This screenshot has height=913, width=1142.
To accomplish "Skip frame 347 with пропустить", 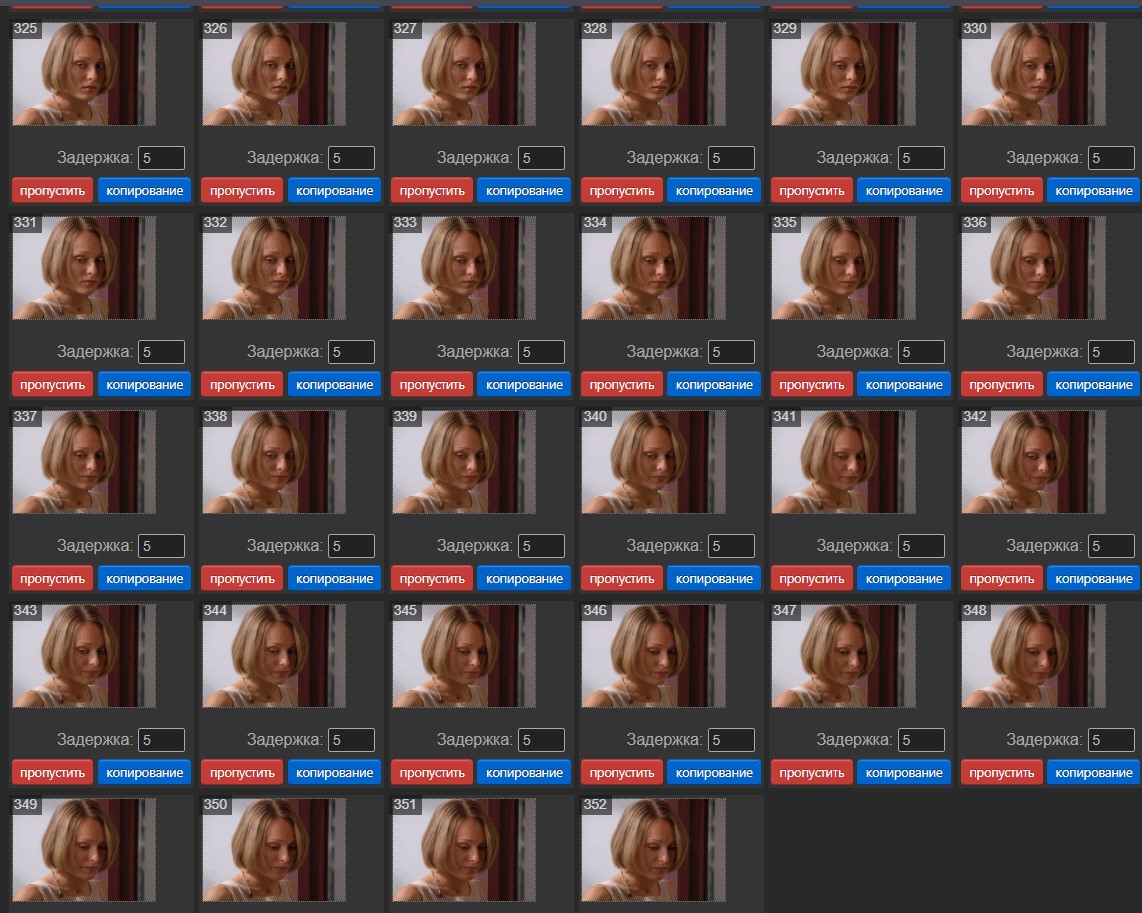I will coord(811,772).
